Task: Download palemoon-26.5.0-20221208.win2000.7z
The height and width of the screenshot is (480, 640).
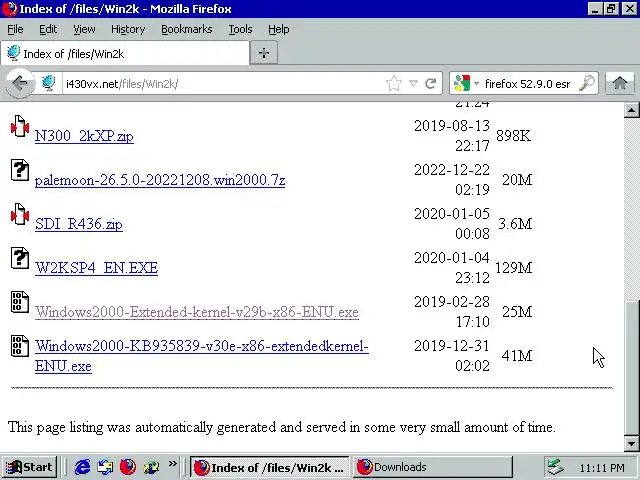Action: pos(160,180)
